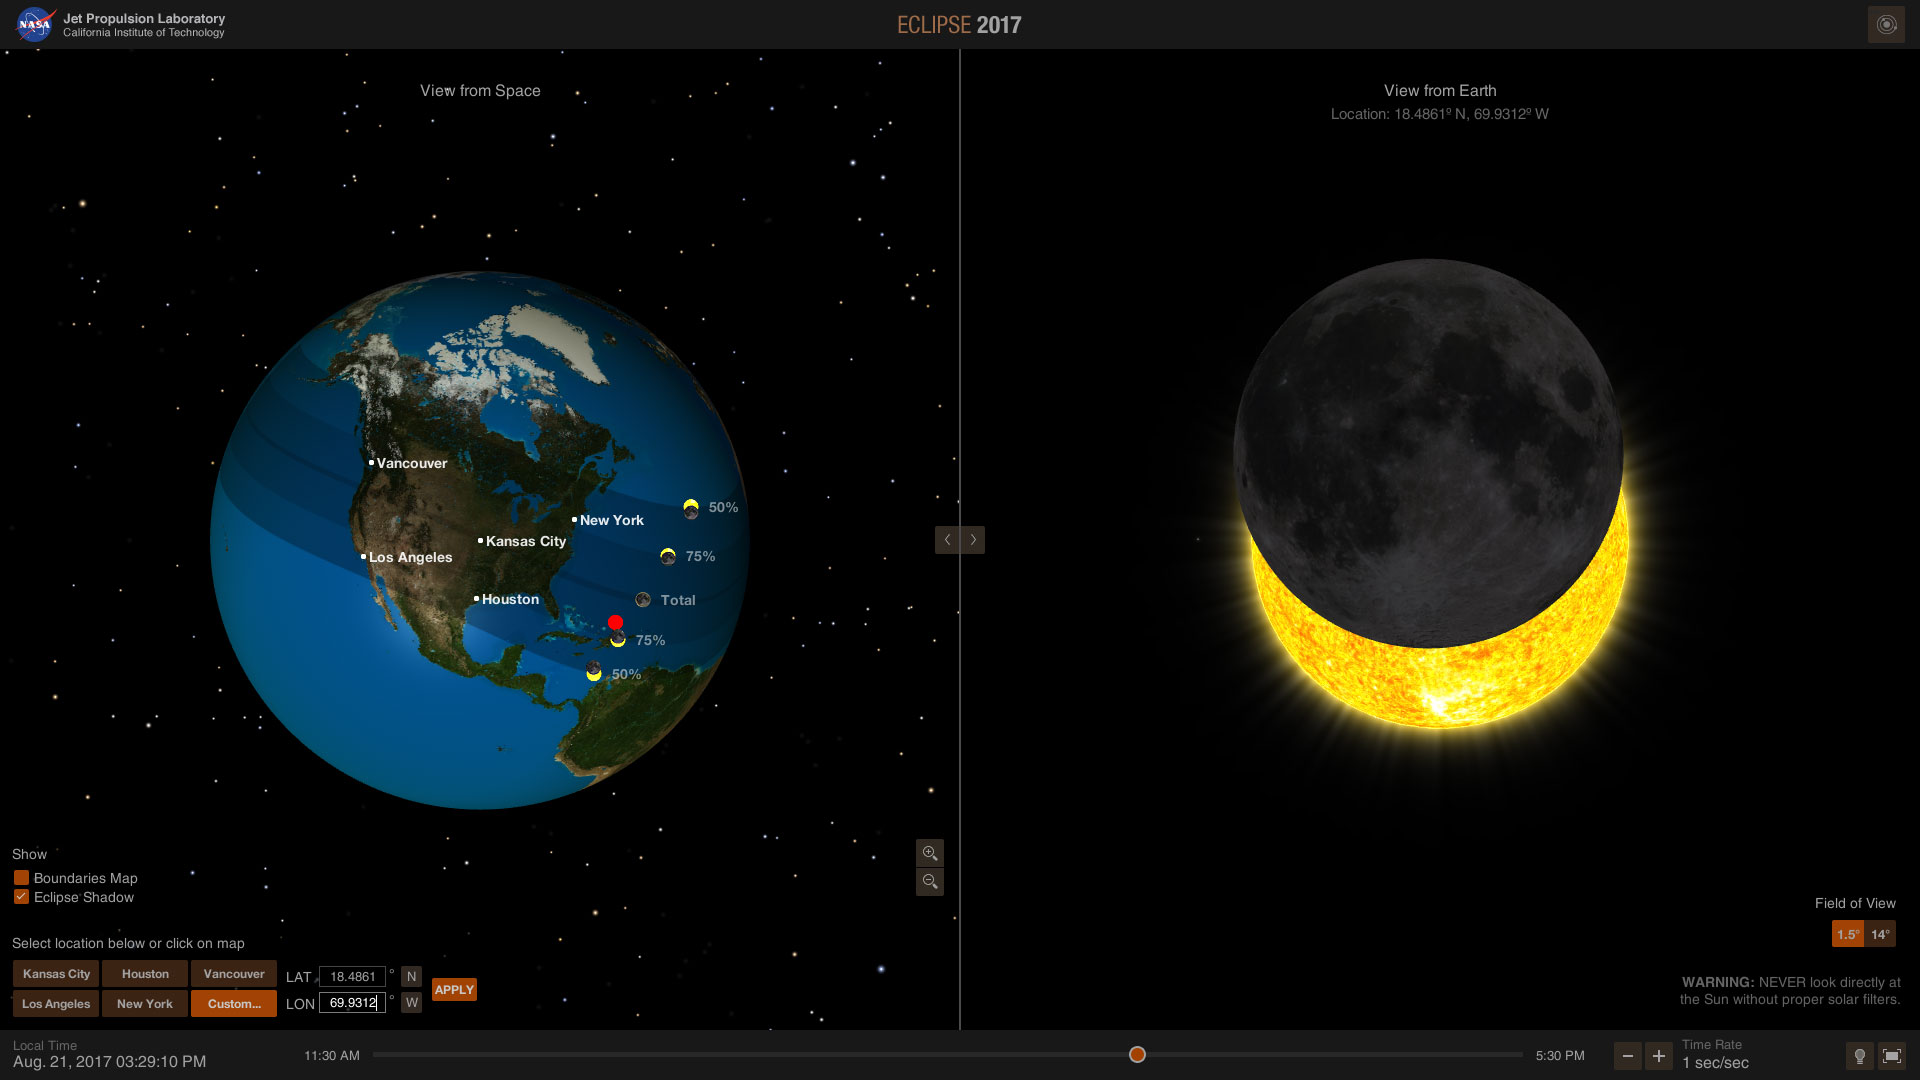Expand the right panel with the right chevron

click(972, 539)
